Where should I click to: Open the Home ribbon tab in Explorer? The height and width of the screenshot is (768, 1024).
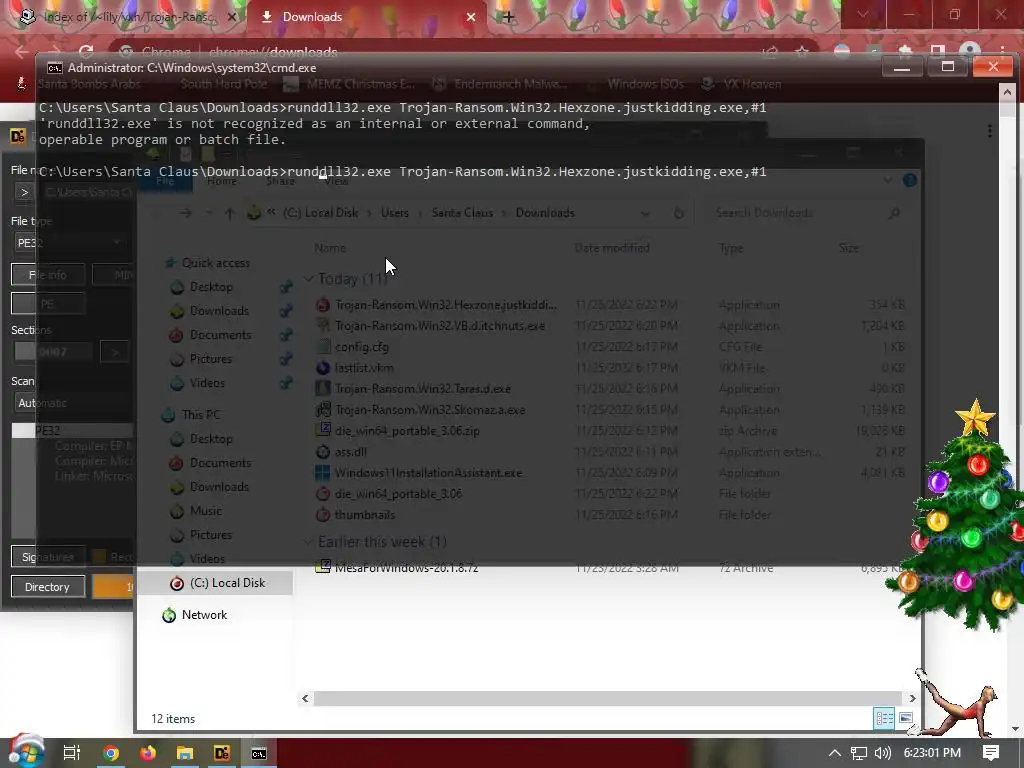pos(221,181)
